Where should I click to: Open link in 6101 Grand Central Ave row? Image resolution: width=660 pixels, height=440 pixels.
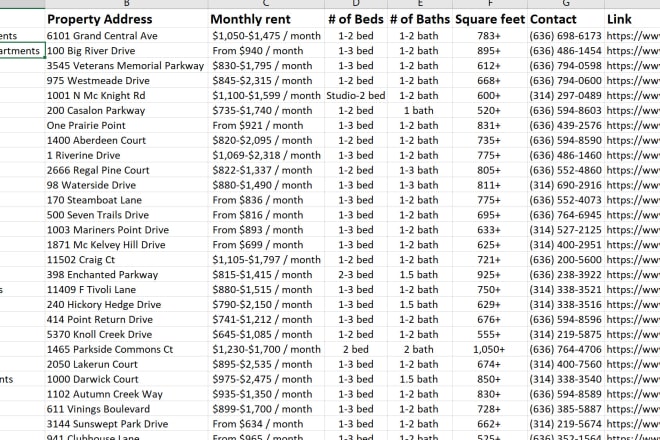[632, 36]
